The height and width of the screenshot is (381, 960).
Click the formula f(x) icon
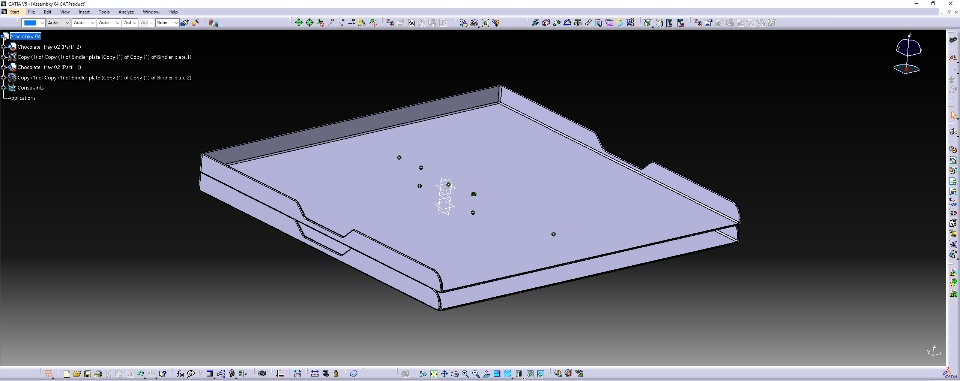click(181, 373)
